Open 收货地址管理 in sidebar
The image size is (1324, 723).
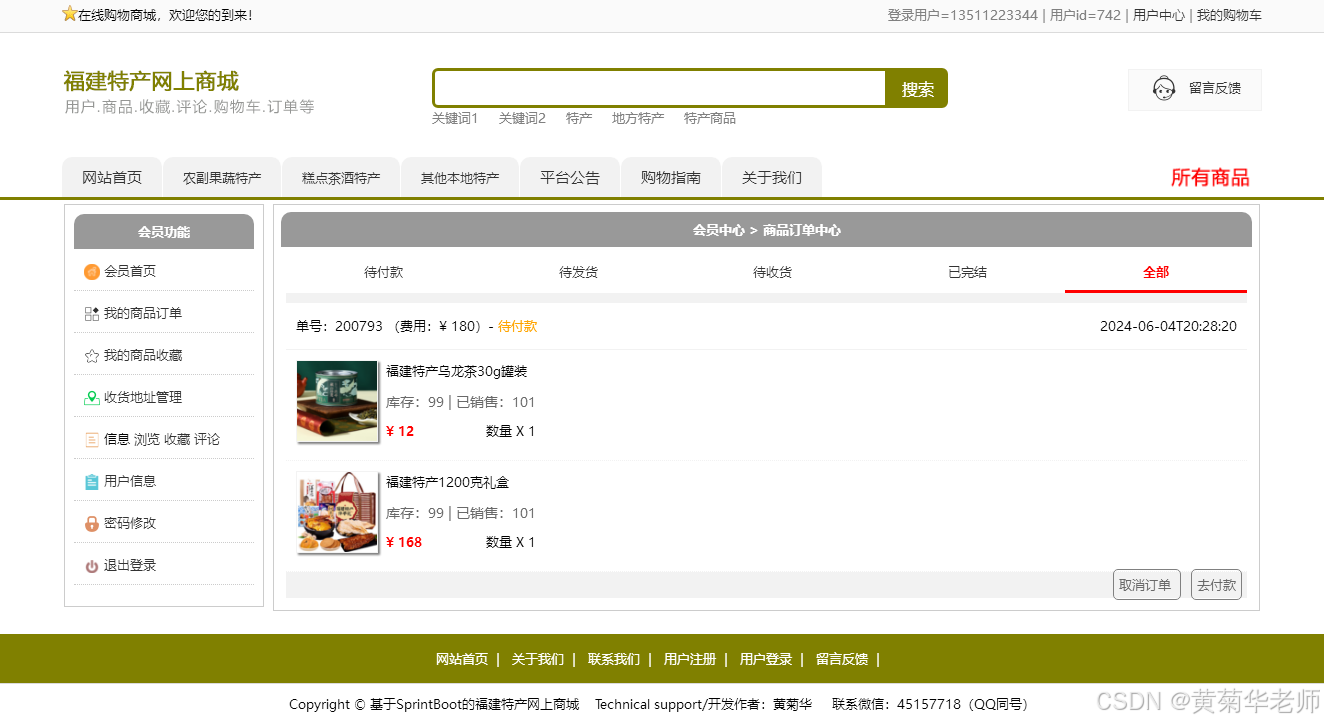(x=143, y=398)
